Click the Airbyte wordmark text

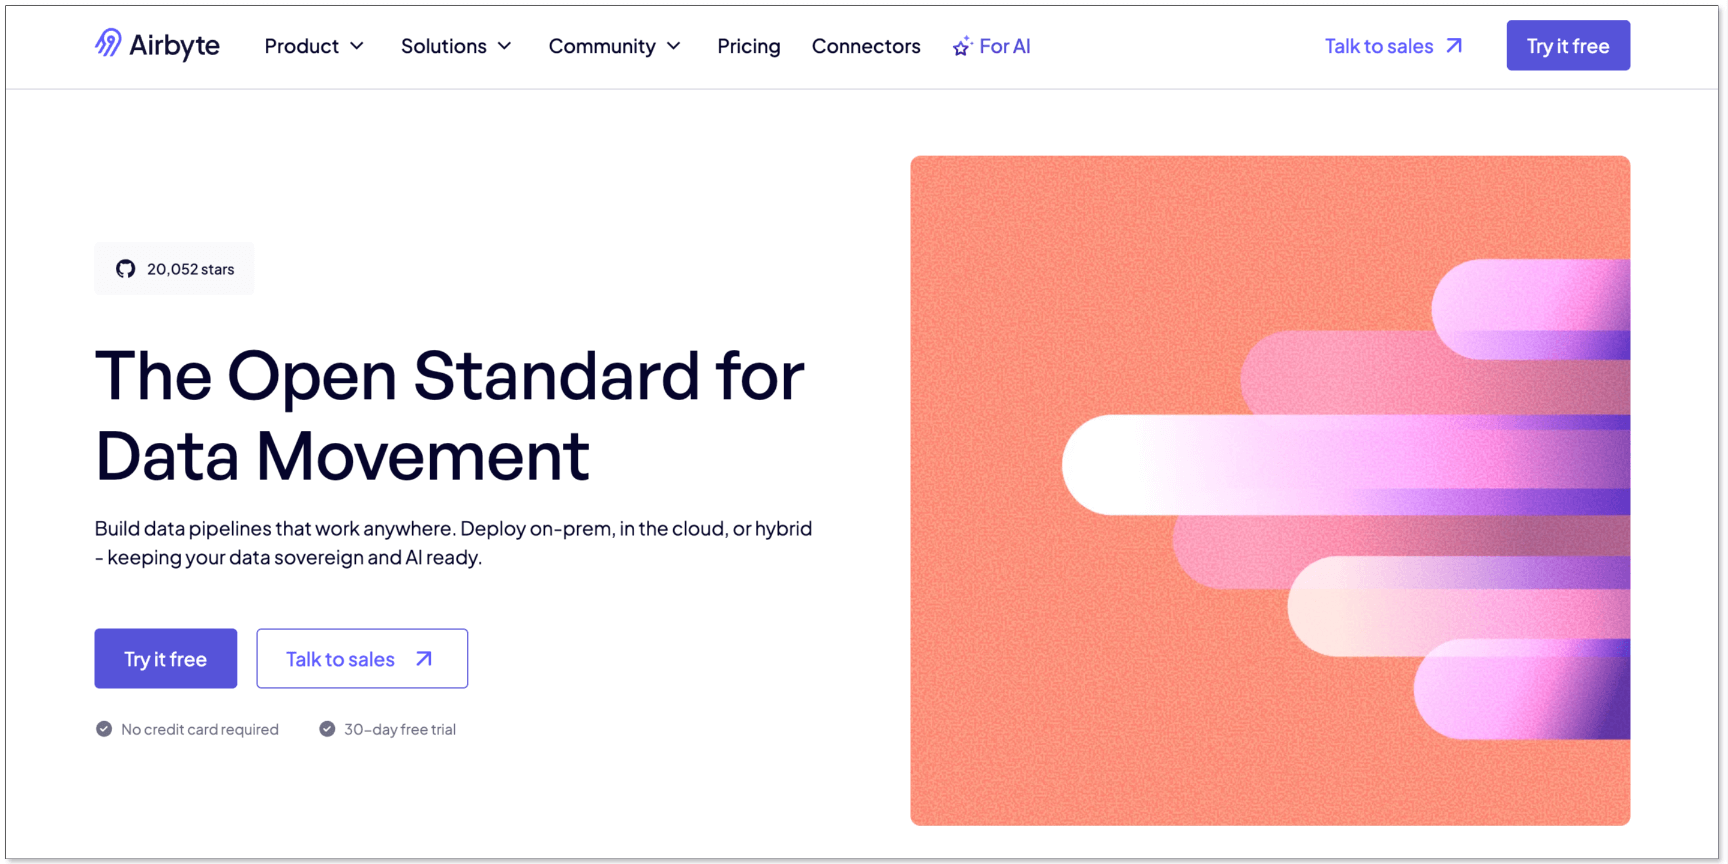coord(174,46)
